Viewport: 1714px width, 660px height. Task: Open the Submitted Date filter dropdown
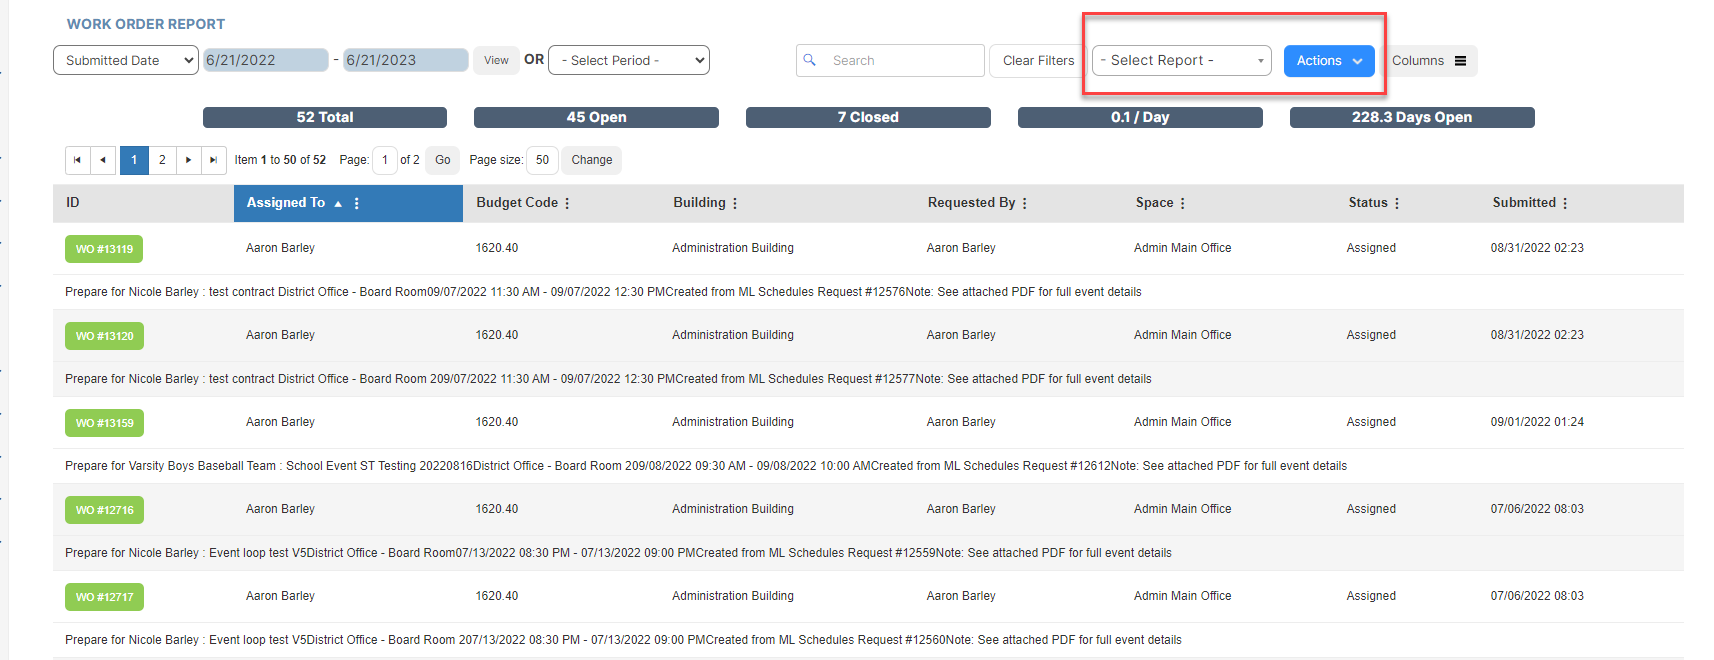pyautogui.click(x=125, y=60)
